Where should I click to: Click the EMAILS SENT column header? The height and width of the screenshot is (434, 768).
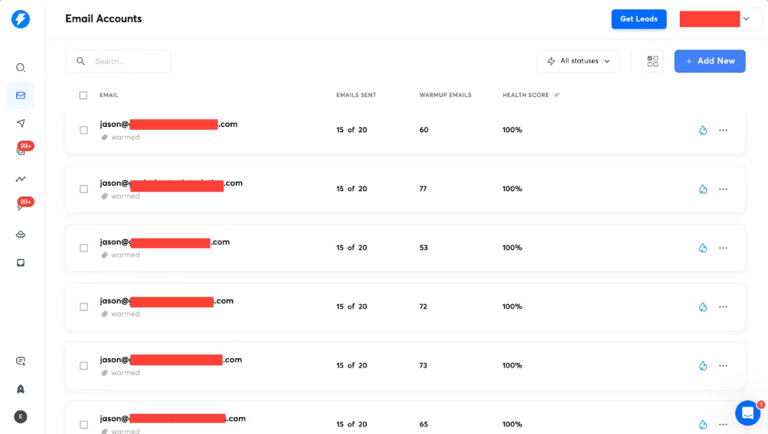356,95
